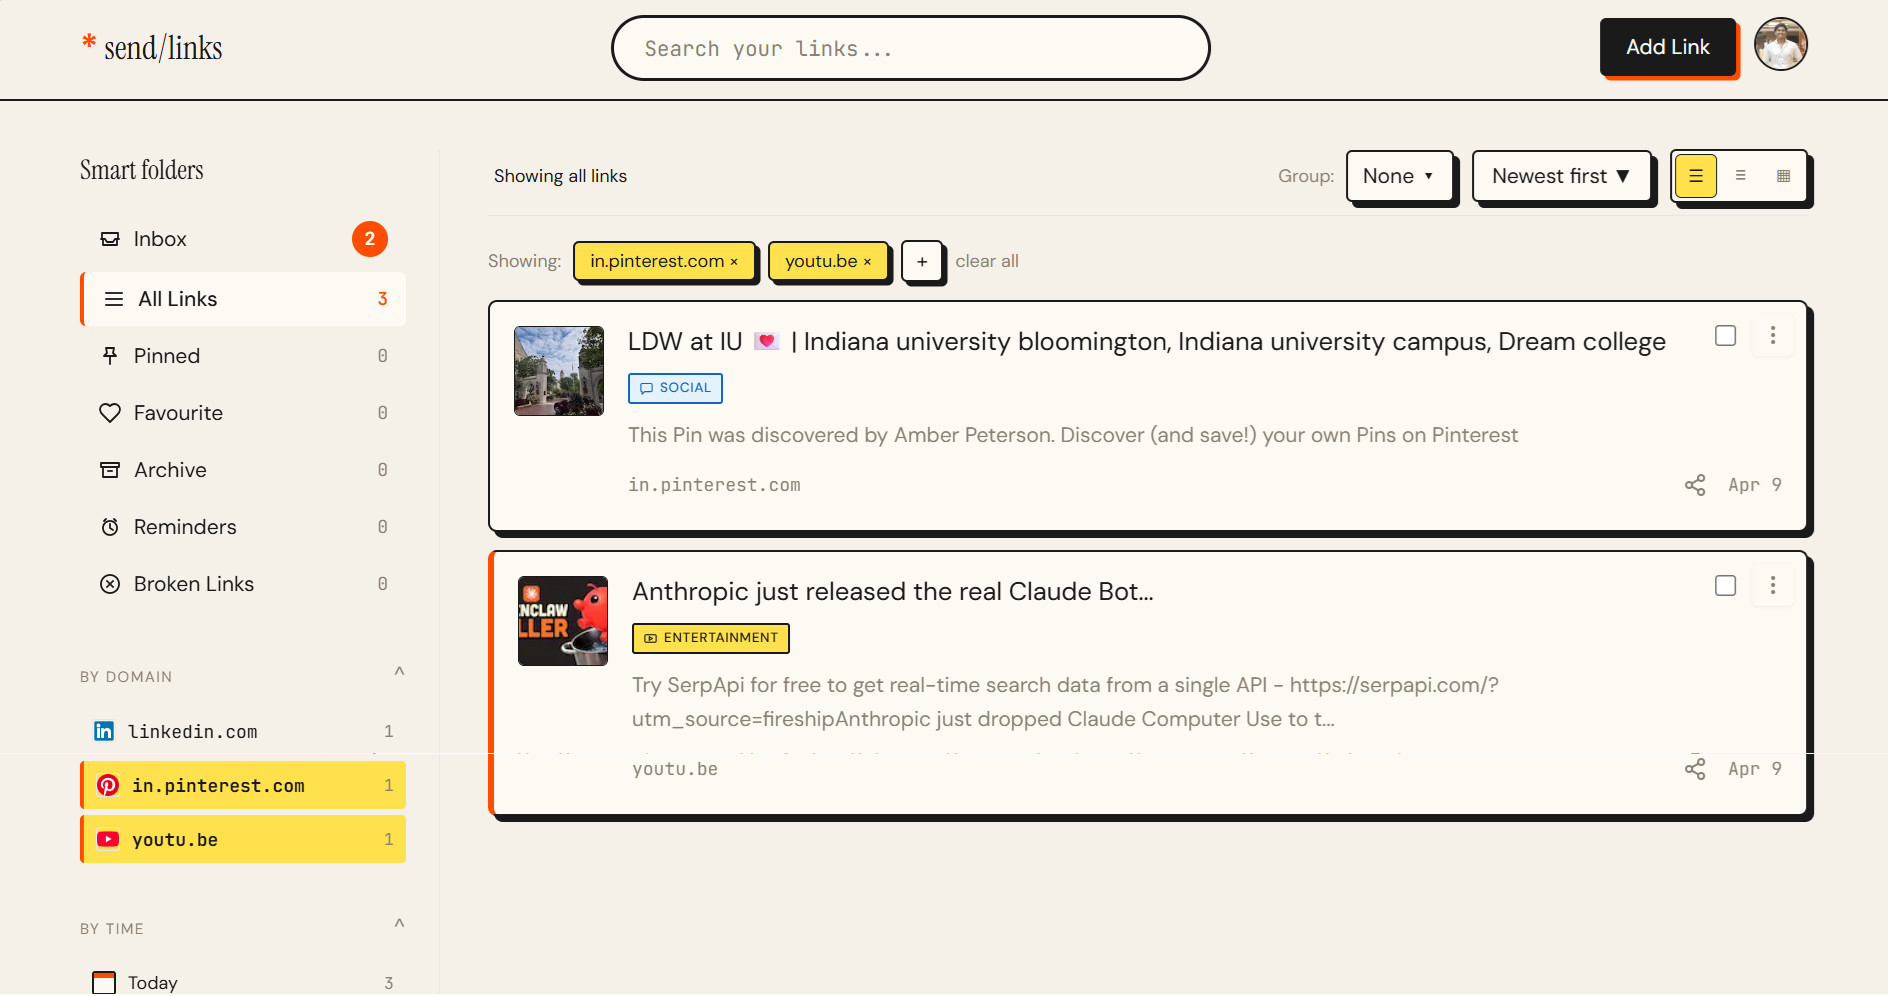The height and width of the screenshot is (996, 1904).
Task: Open share options on the Pinterest card
Action: pos(1694,484)
